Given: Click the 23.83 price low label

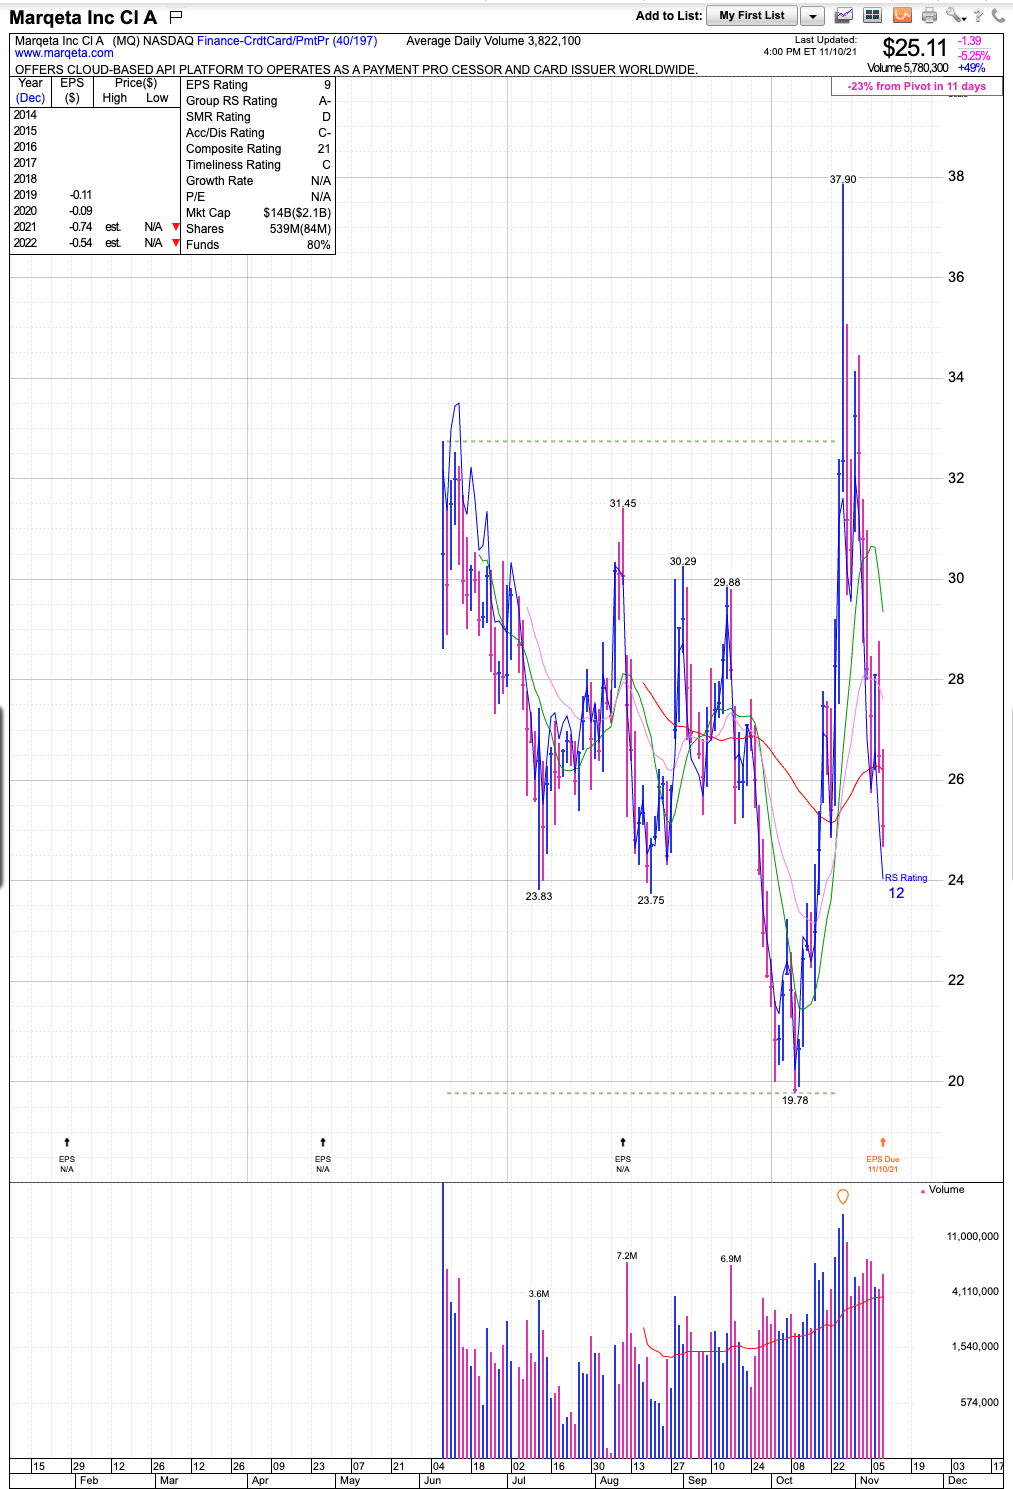Looking at the screenshot, I should click(x=539, y=896).
